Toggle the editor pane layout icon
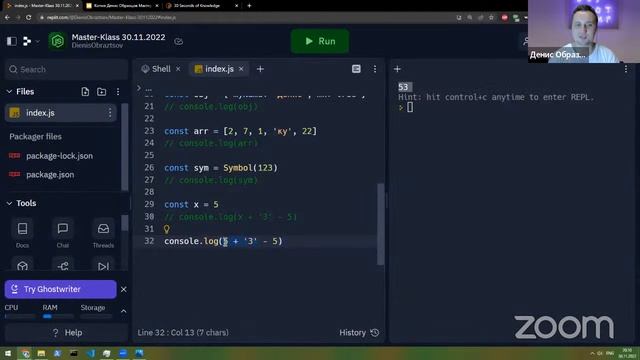 coord(356,69)
